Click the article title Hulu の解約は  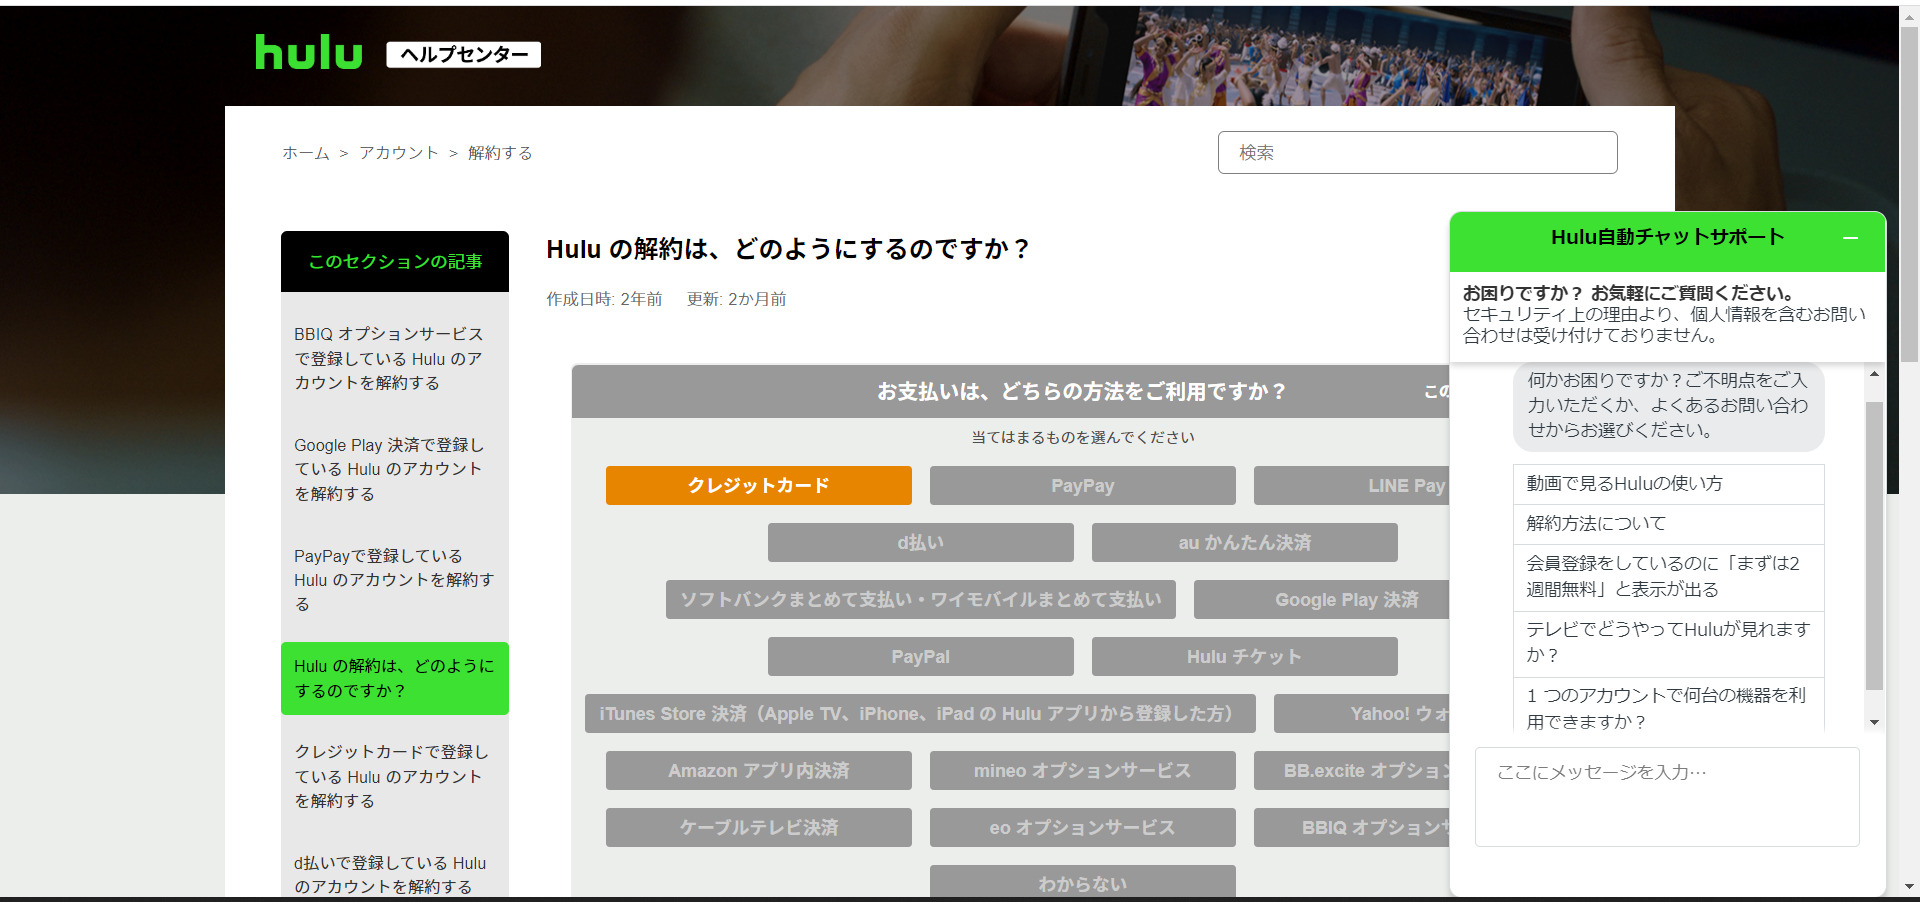click(787, 249)
